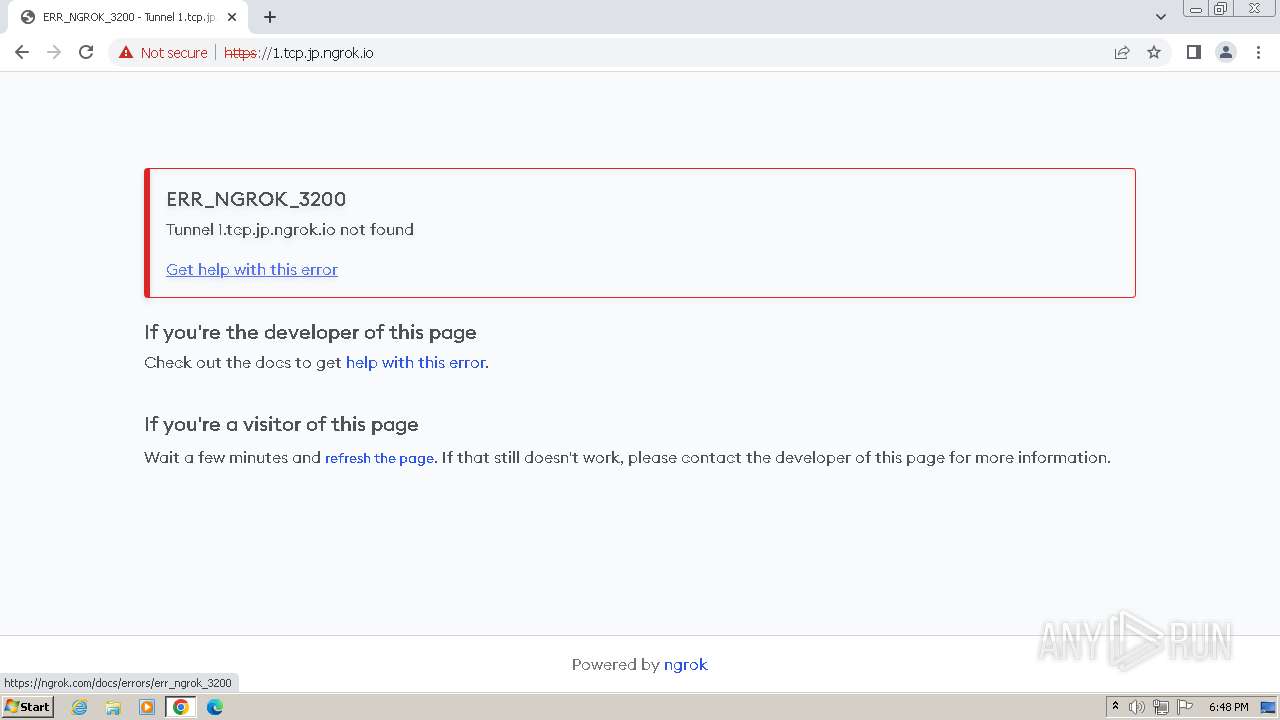
Task: Open Action Center flag tray icon
Action: pyautogui.click(x=1185, y=707)
